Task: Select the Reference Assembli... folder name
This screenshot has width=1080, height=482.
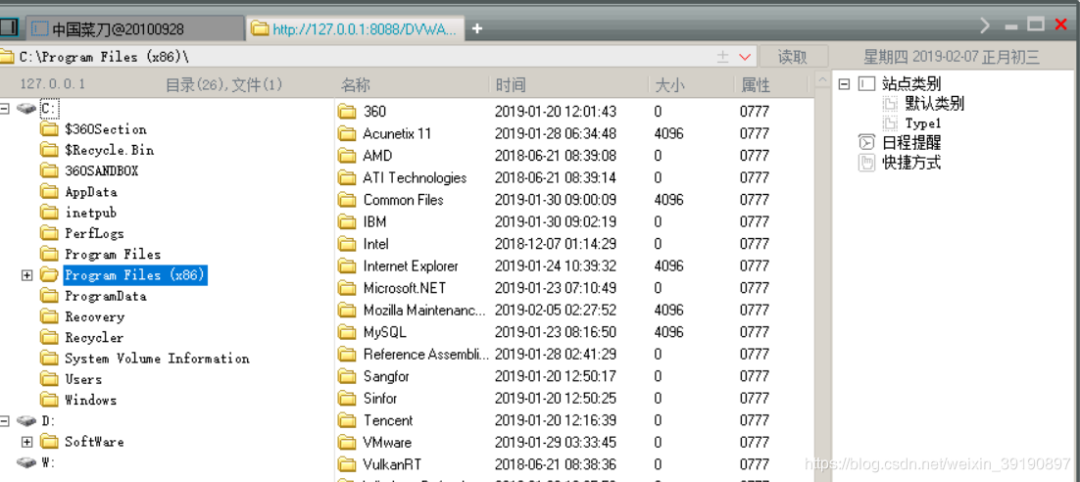Action: click(426, 354)
